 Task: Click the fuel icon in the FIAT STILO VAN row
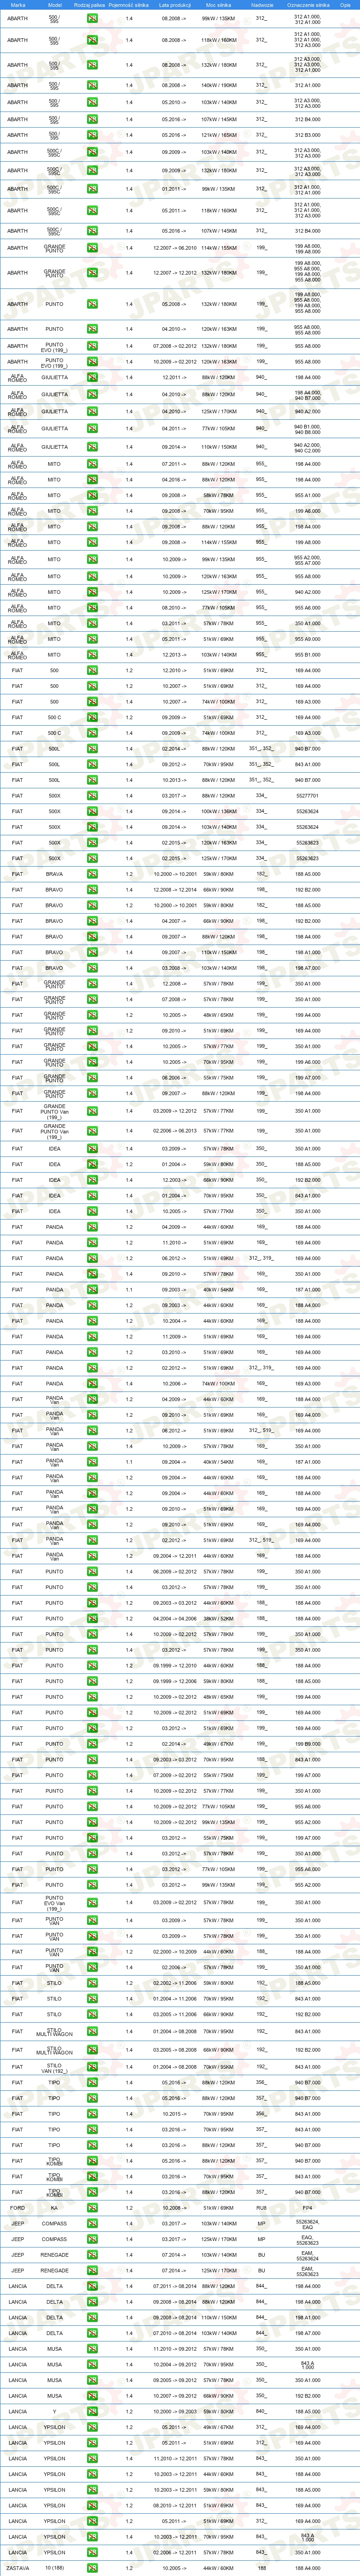tap(92, 2066)
